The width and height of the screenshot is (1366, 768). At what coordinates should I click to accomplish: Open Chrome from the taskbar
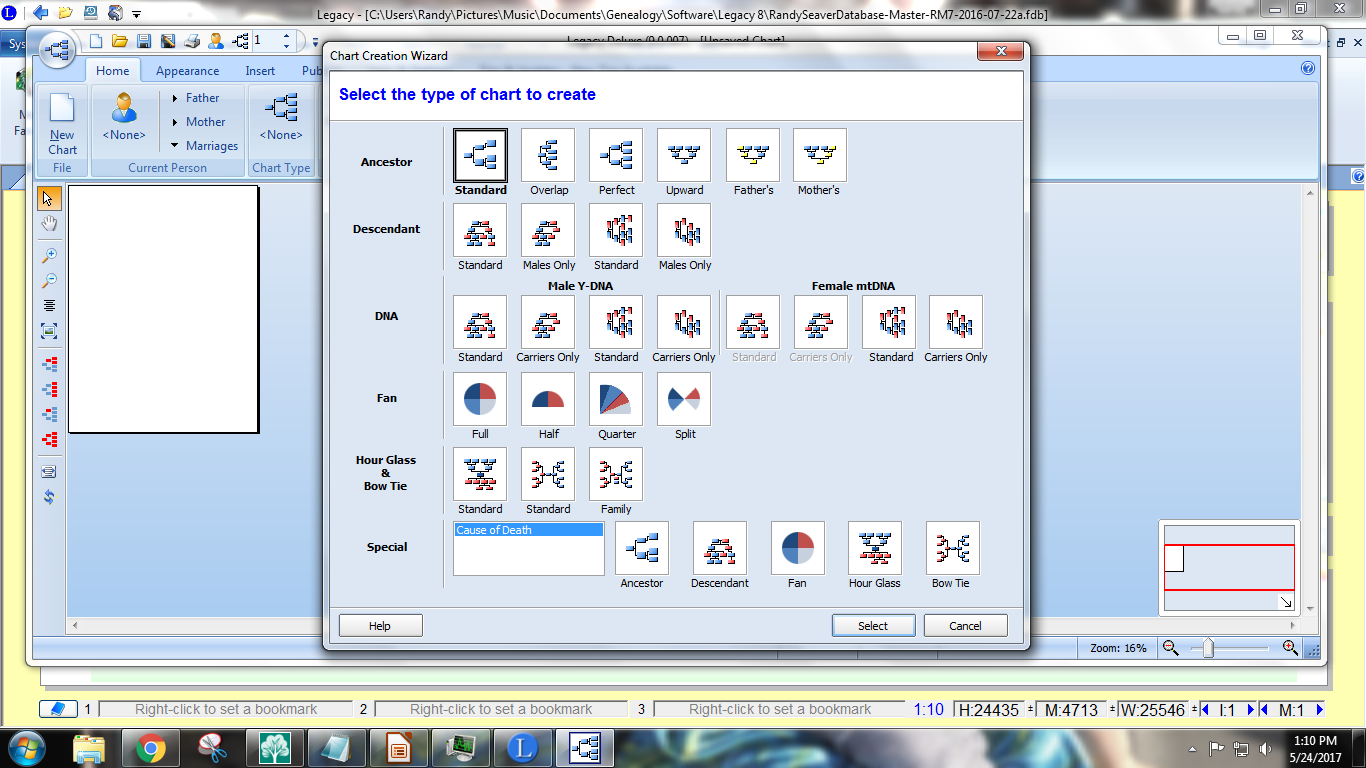(x=152, y=747)
